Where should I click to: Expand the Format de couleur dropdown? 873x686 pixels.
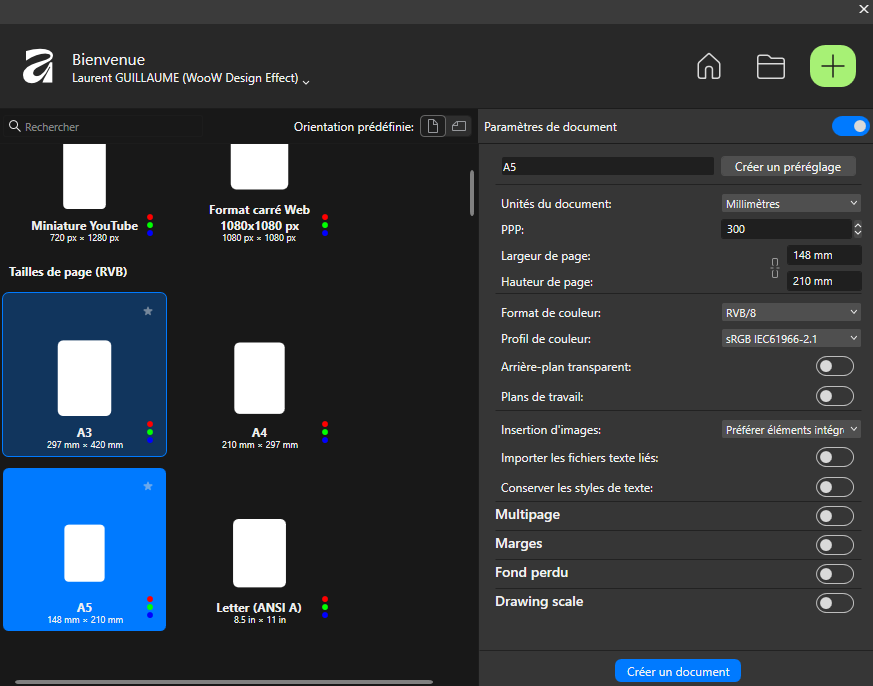point(790,312)
